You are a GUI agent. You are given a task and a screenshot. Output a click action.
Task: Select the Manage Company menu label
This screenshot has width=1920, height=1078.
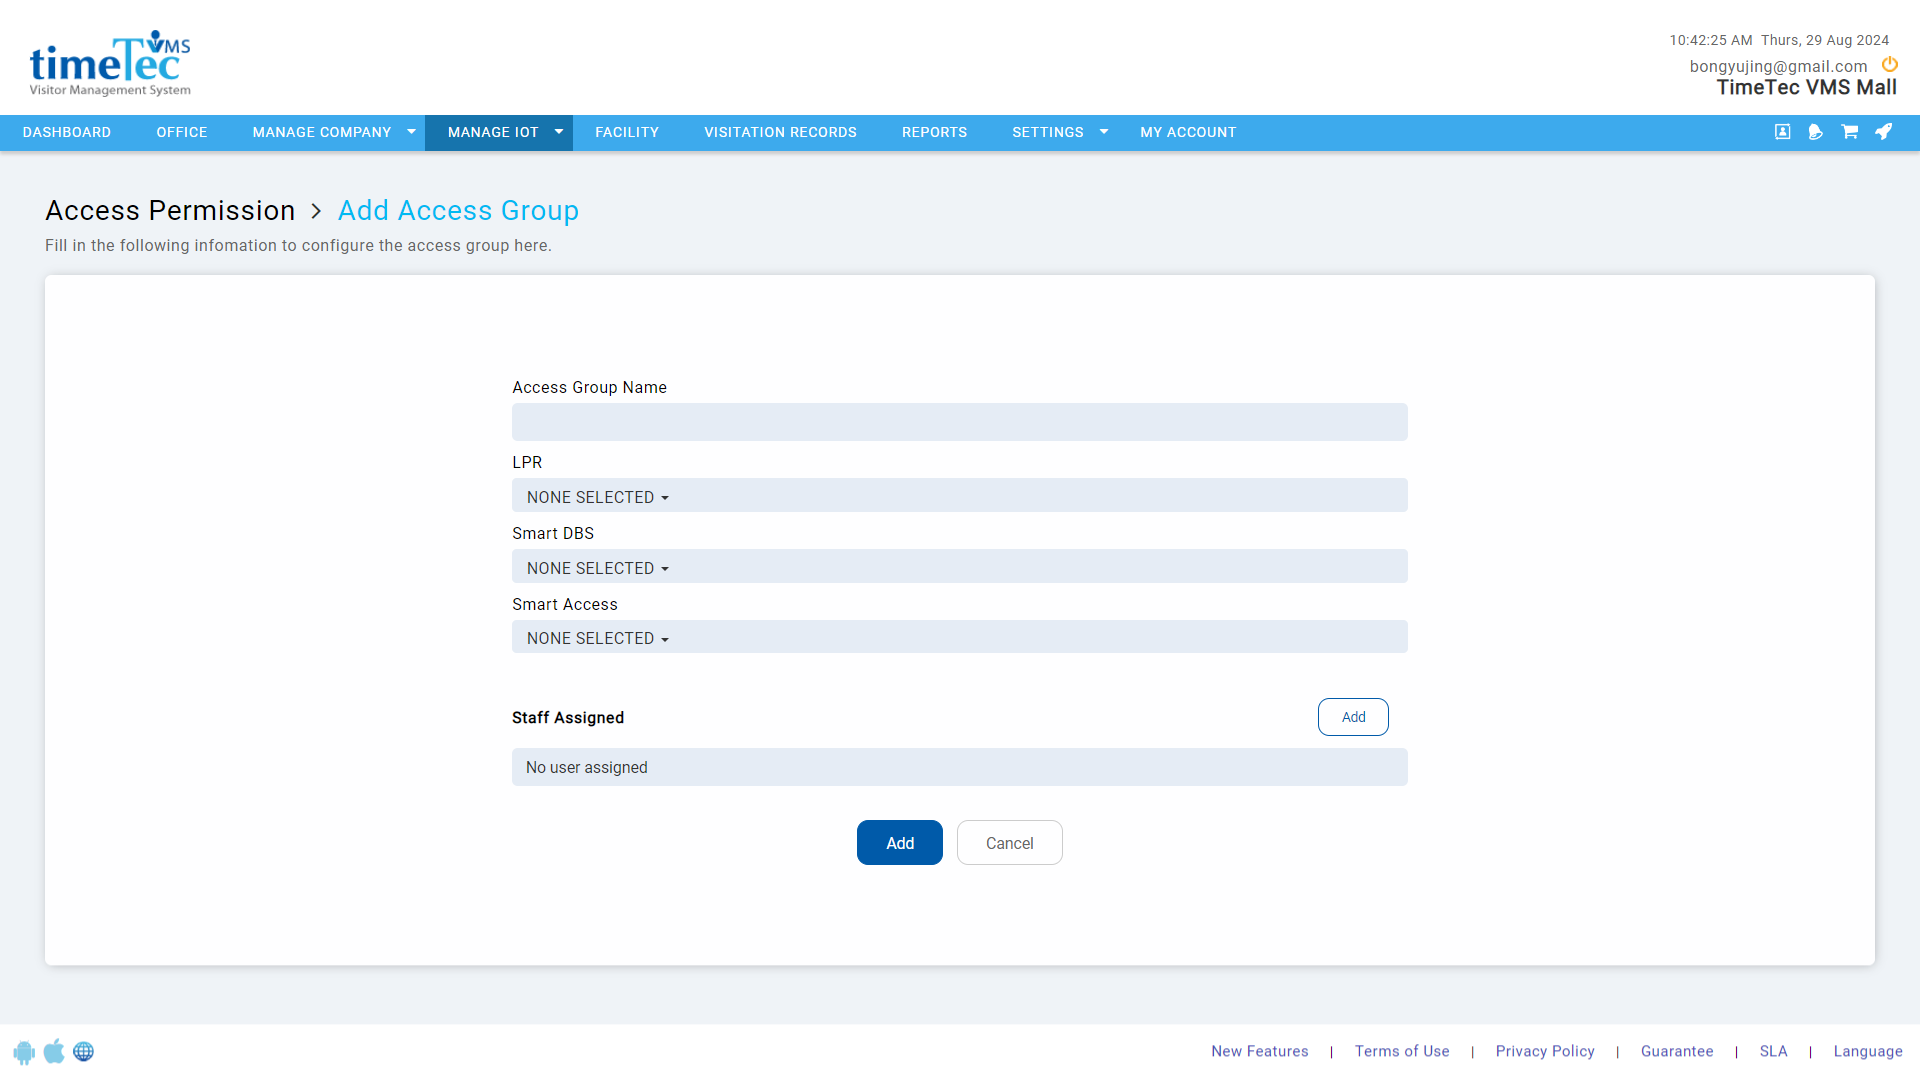pyautogui.click(x=322, y=132)
